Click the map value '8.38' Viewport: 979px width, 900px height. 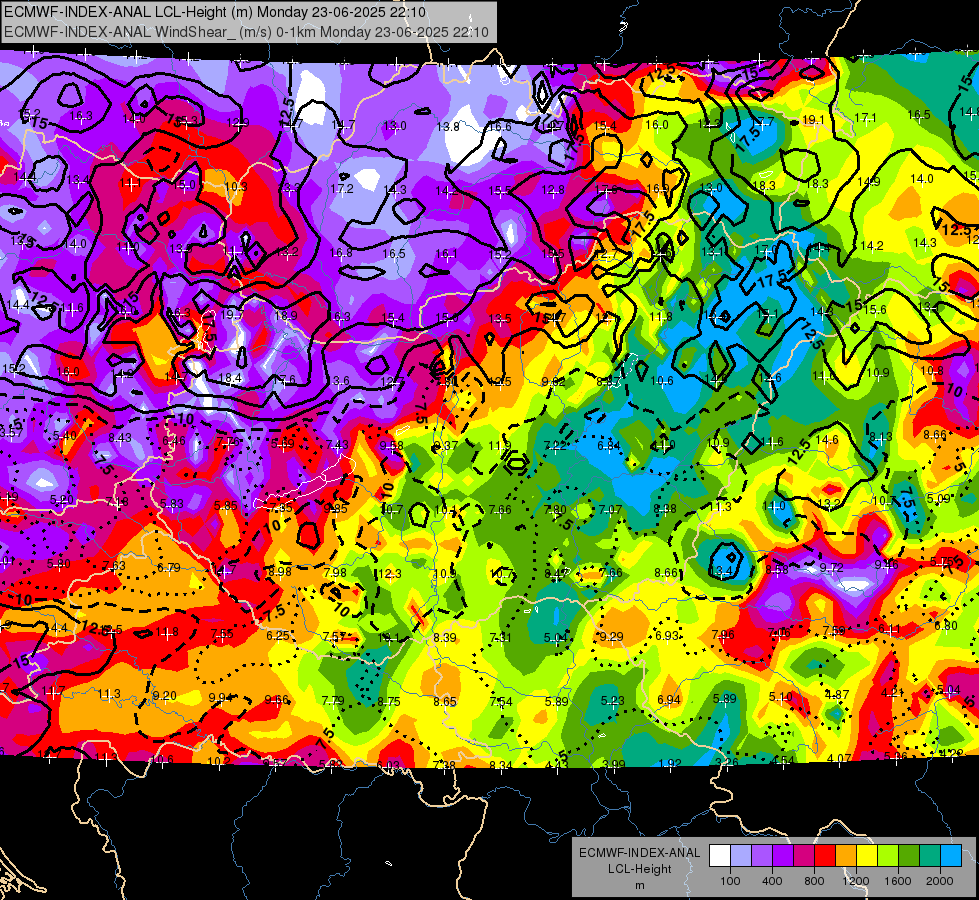pos(665,508)
